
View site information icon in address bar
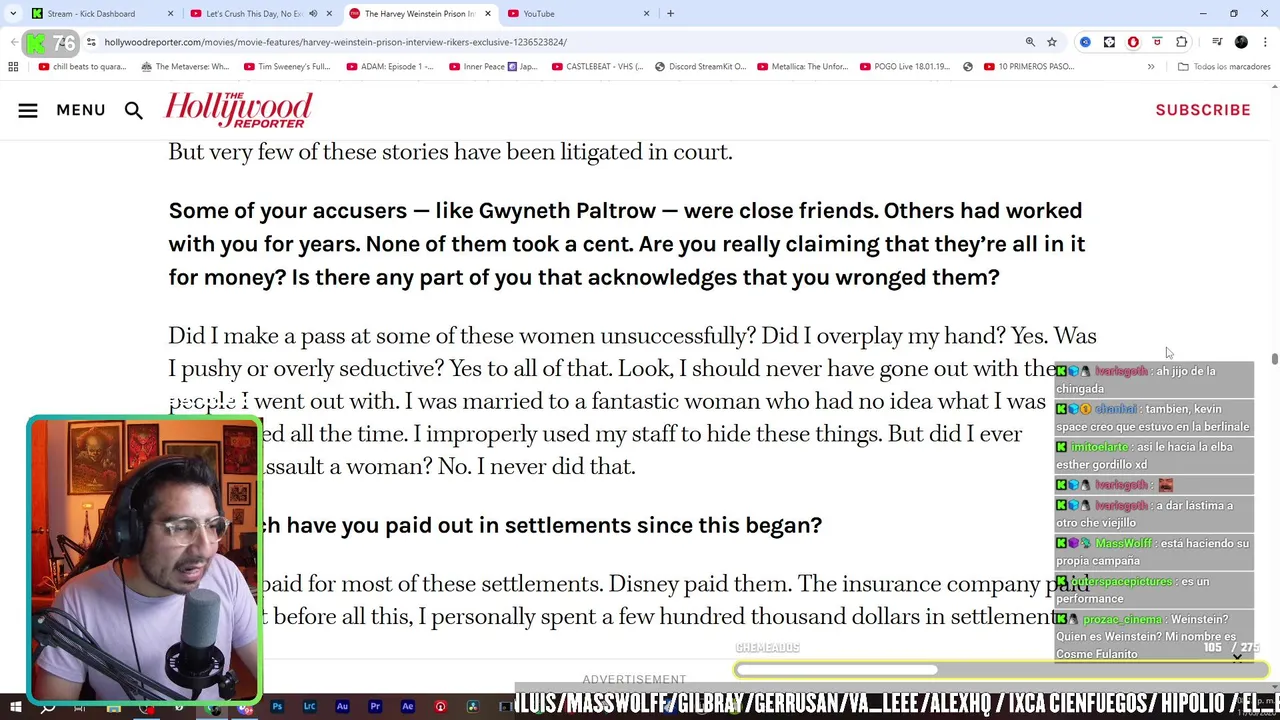click(91, 42)
